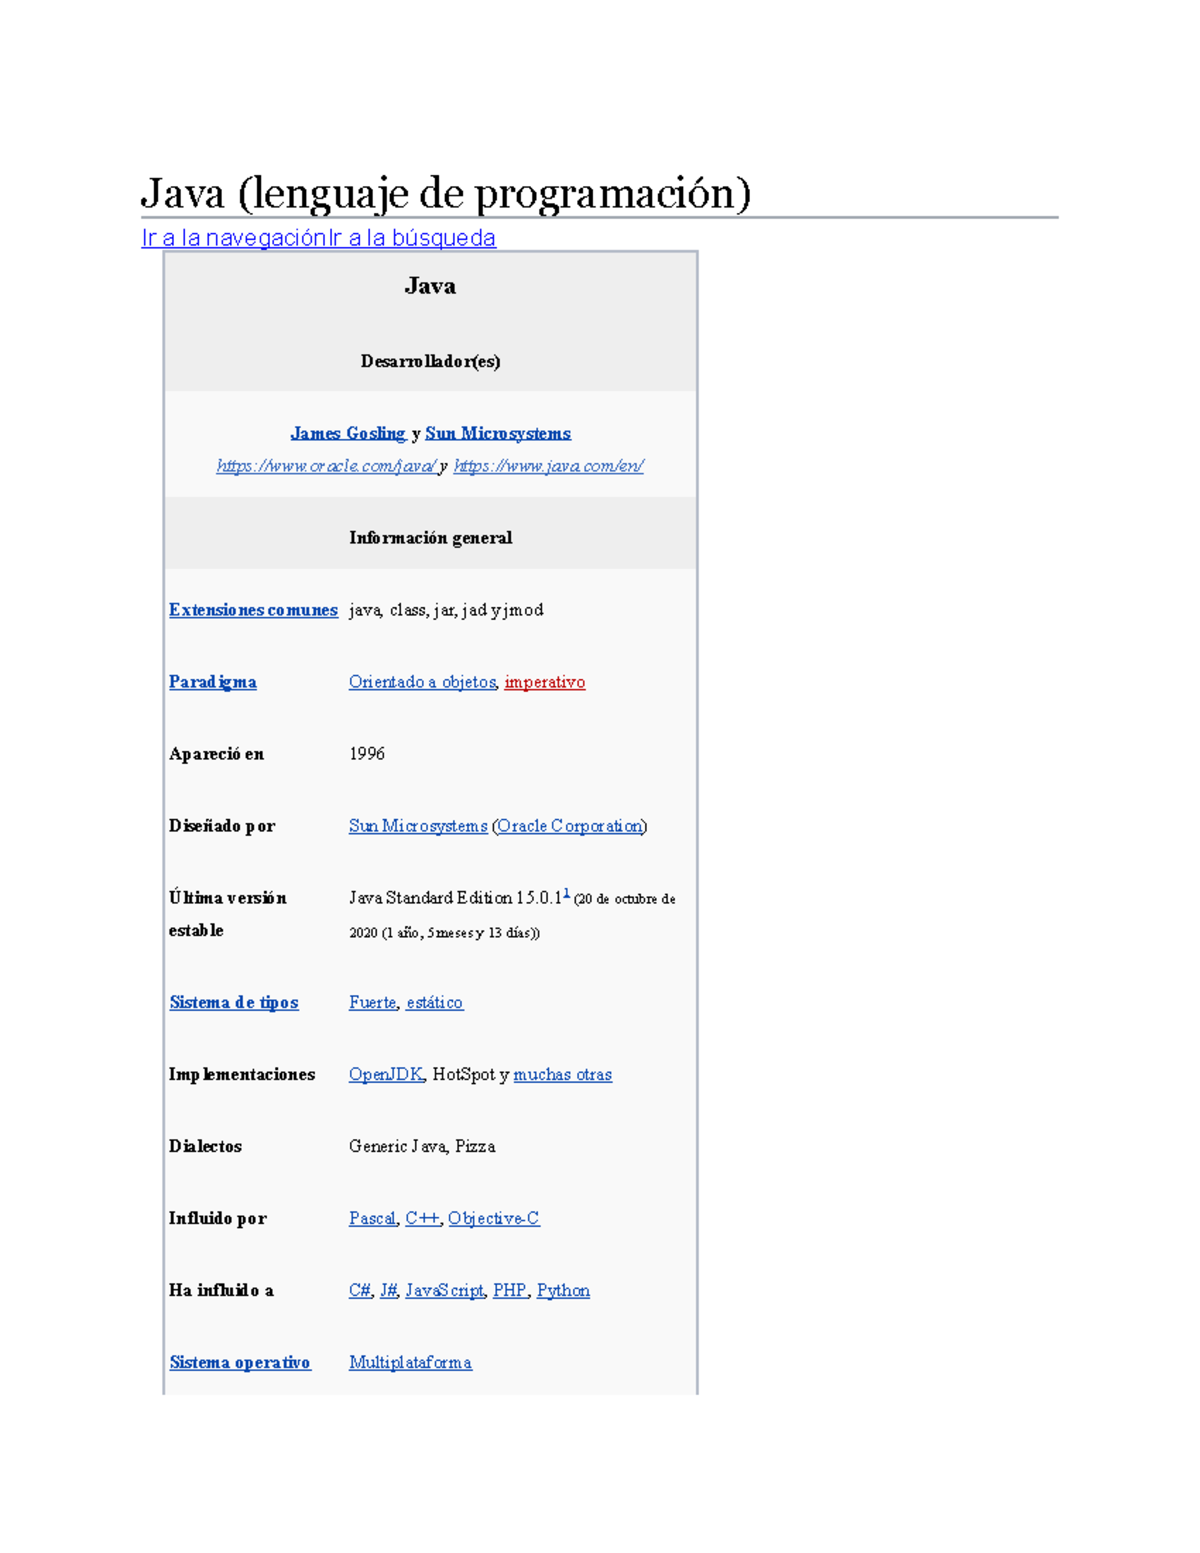Open the James Gosling link
This screenshot has width=1200, height=1553.
pyautogui.click(x=345, y=433)
